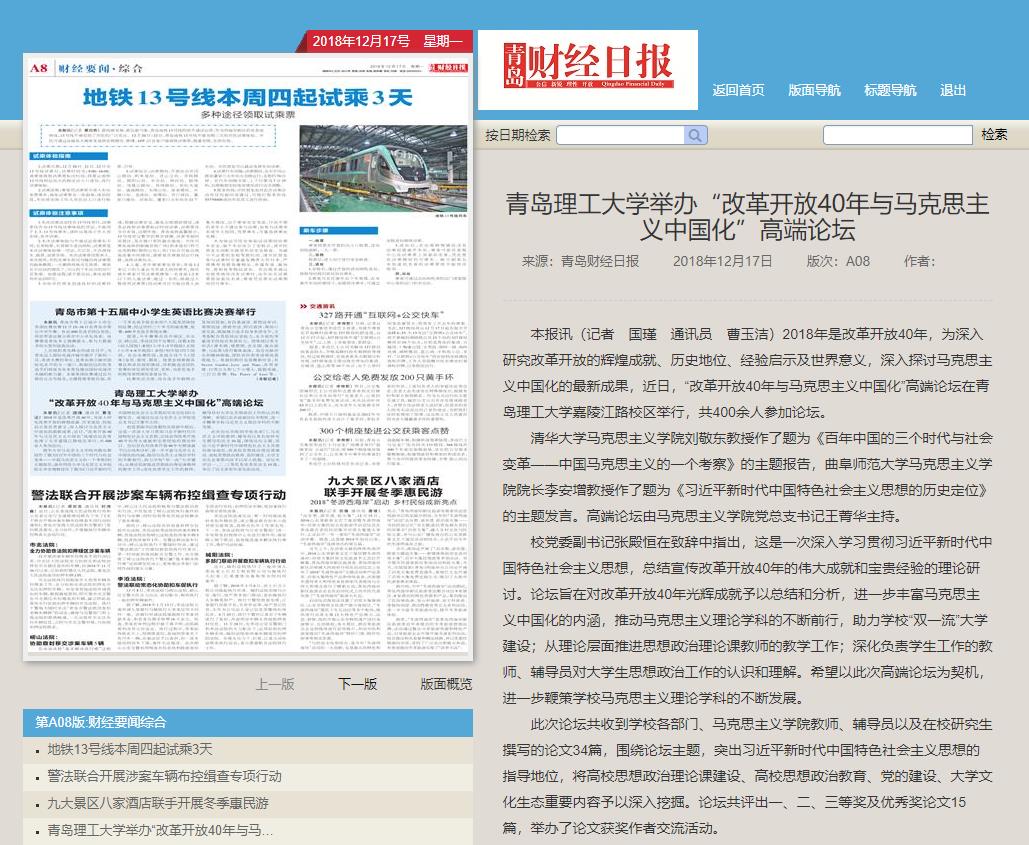Go to next page 下一版
The image size is (1029, 845).
(x=358, y=684)
